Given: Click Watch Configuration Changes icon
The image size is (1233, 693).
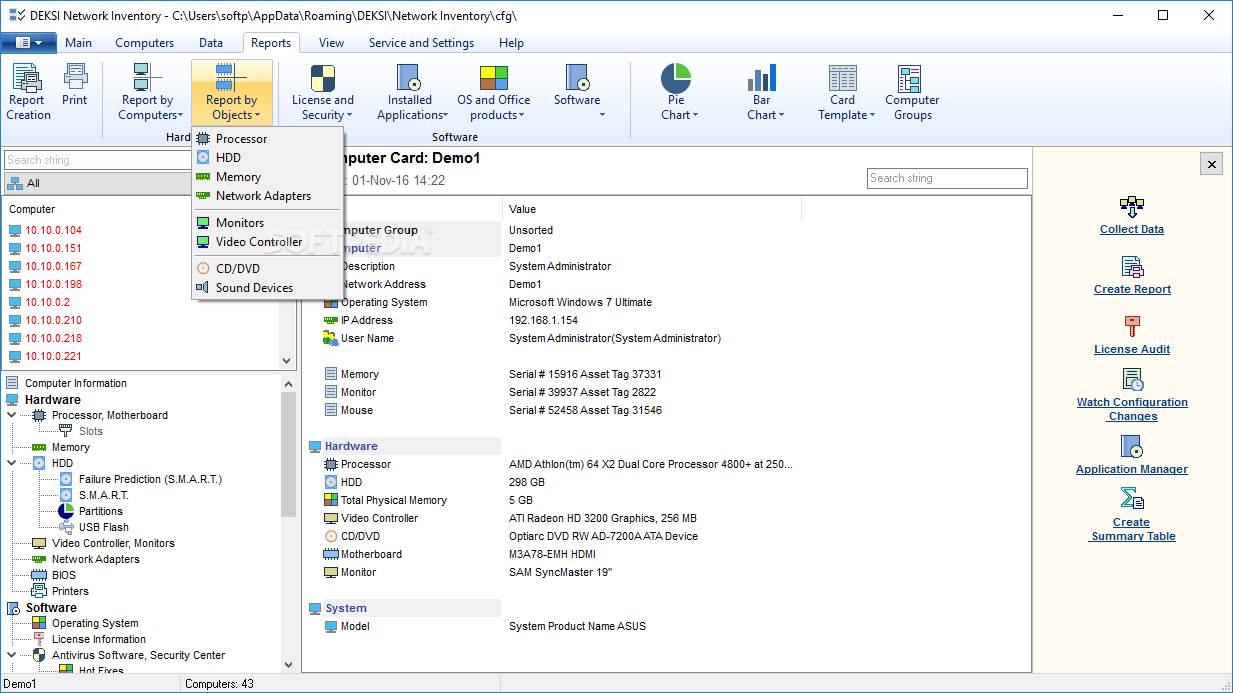Looking at the screenshot, I should tap(1132, 380).
